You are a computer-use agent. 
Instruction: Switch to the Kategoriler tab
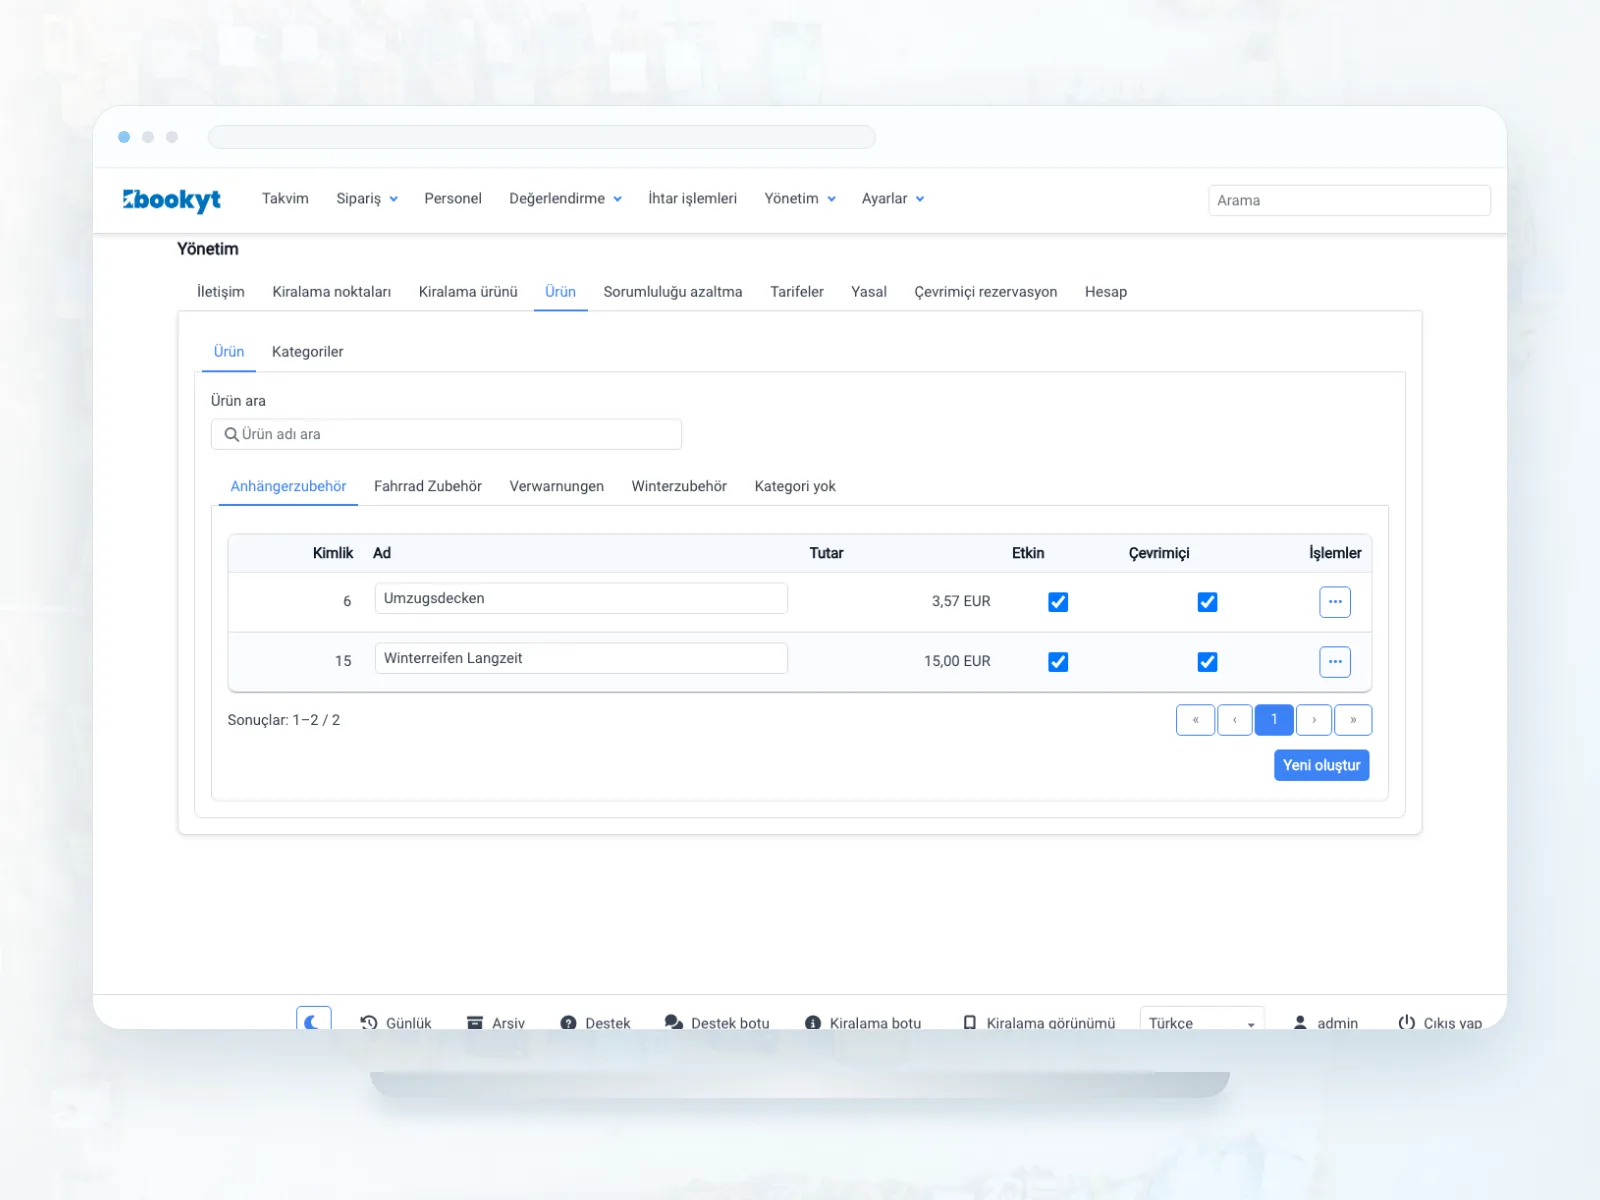[307, 352]
